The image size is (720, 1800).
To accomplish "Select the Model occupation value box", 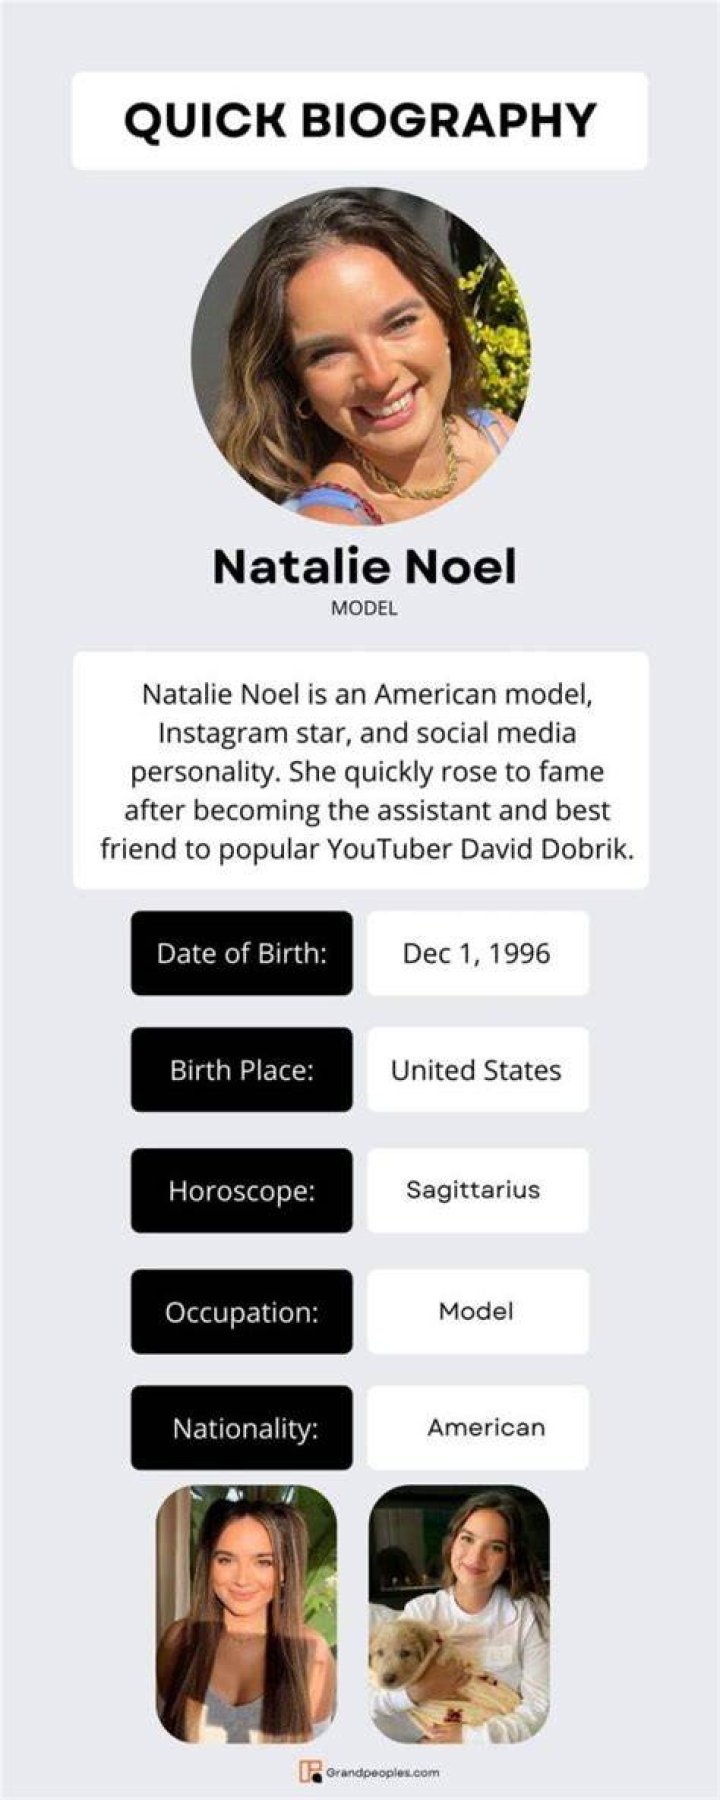I will coord(478,1312).
